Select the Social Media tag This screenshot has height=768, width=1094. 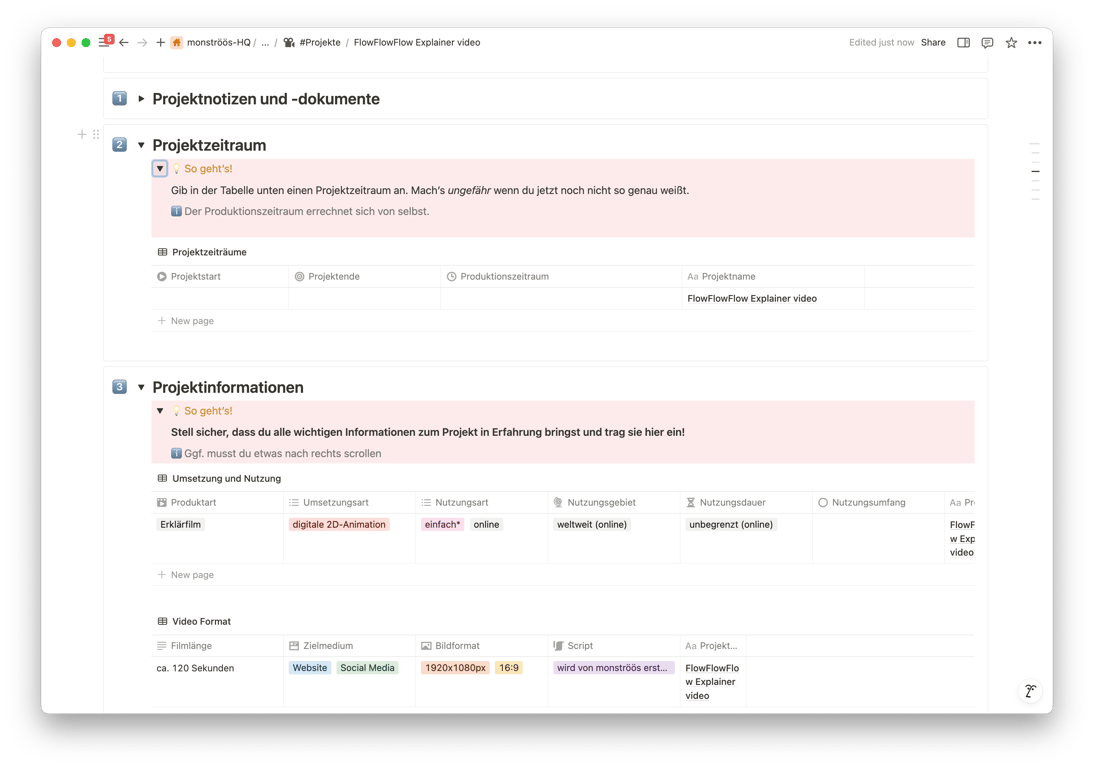pyautogui.click(x=367, y=668)
